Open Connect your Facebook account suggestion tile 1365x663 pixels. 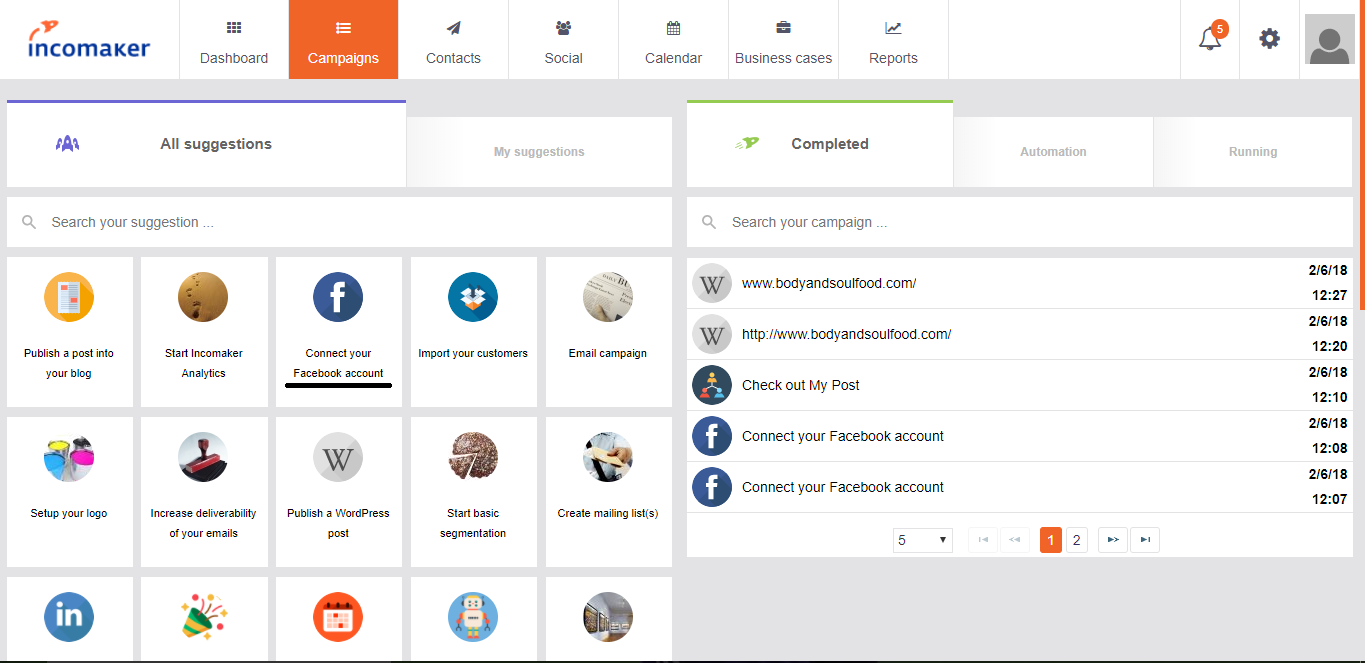click(338, 332)
